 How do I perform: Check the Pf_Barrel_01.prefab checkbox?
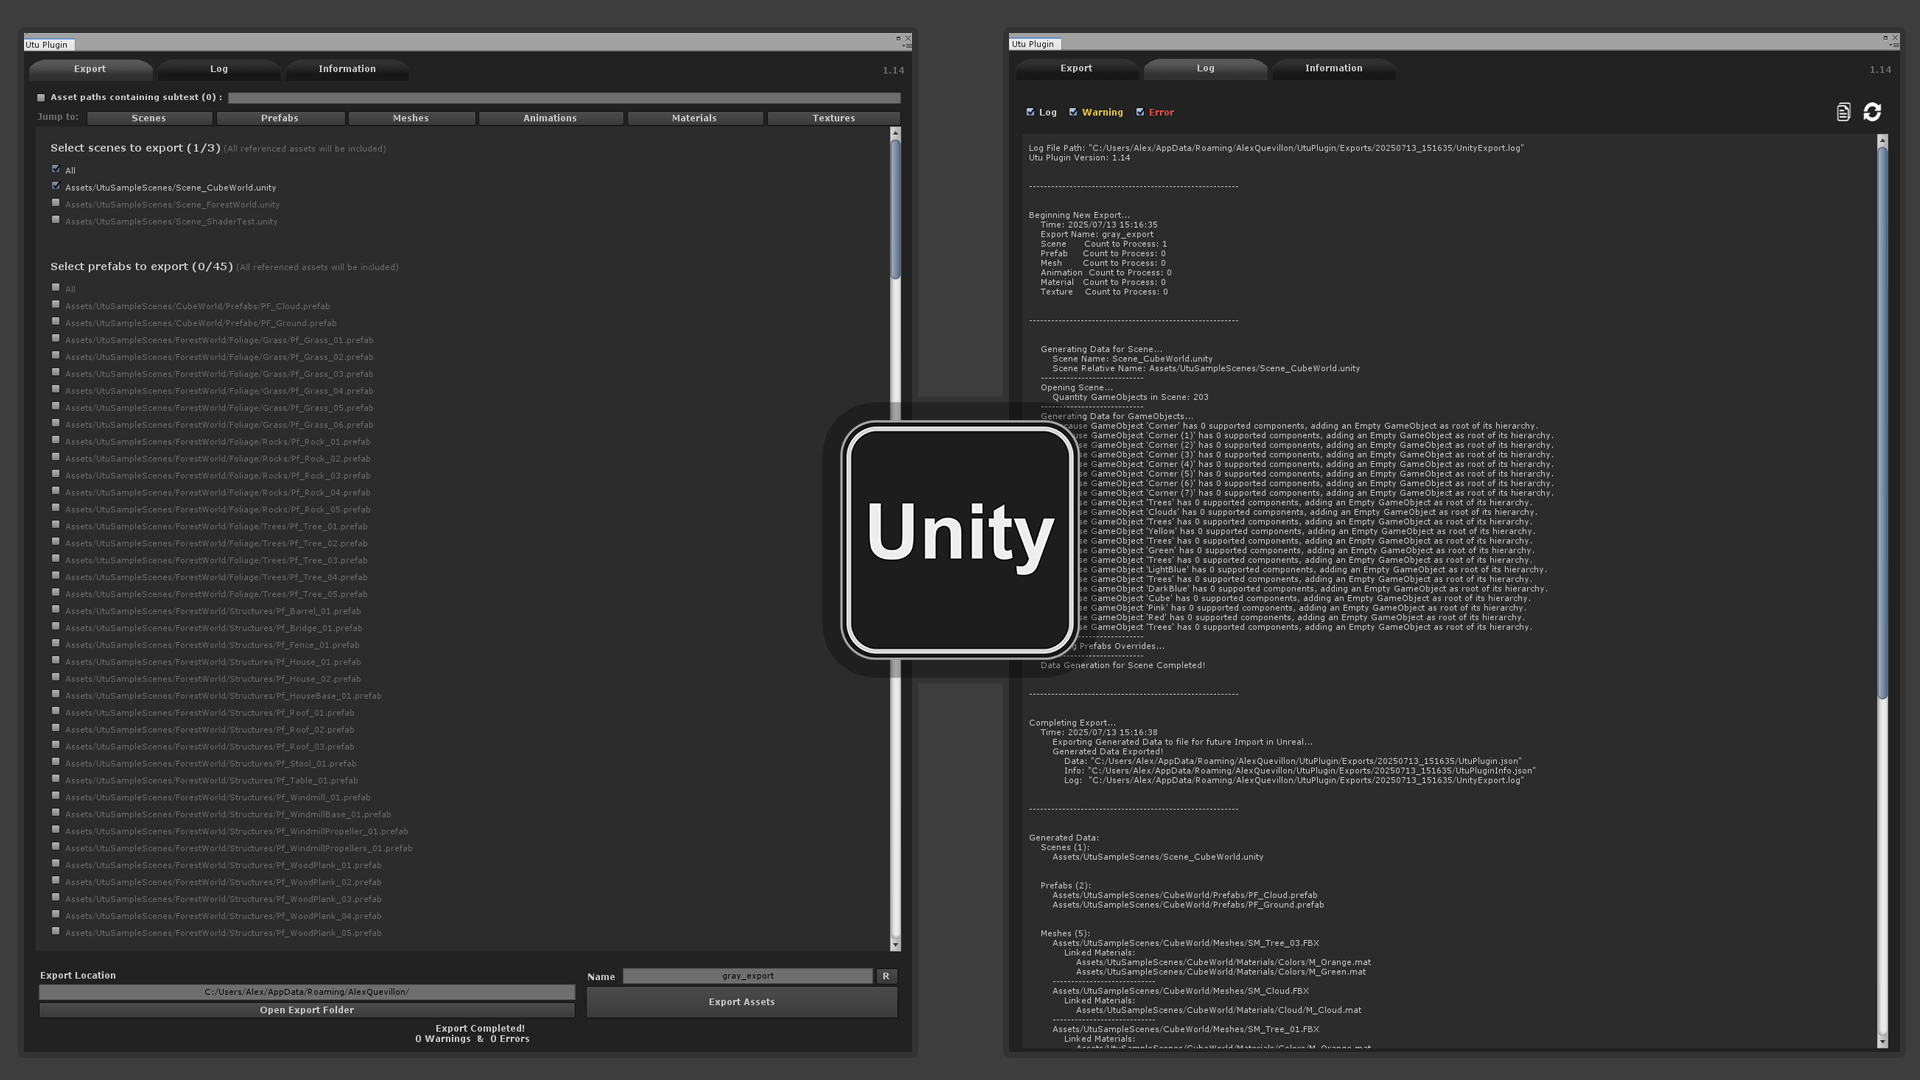(x=56, y=610)
